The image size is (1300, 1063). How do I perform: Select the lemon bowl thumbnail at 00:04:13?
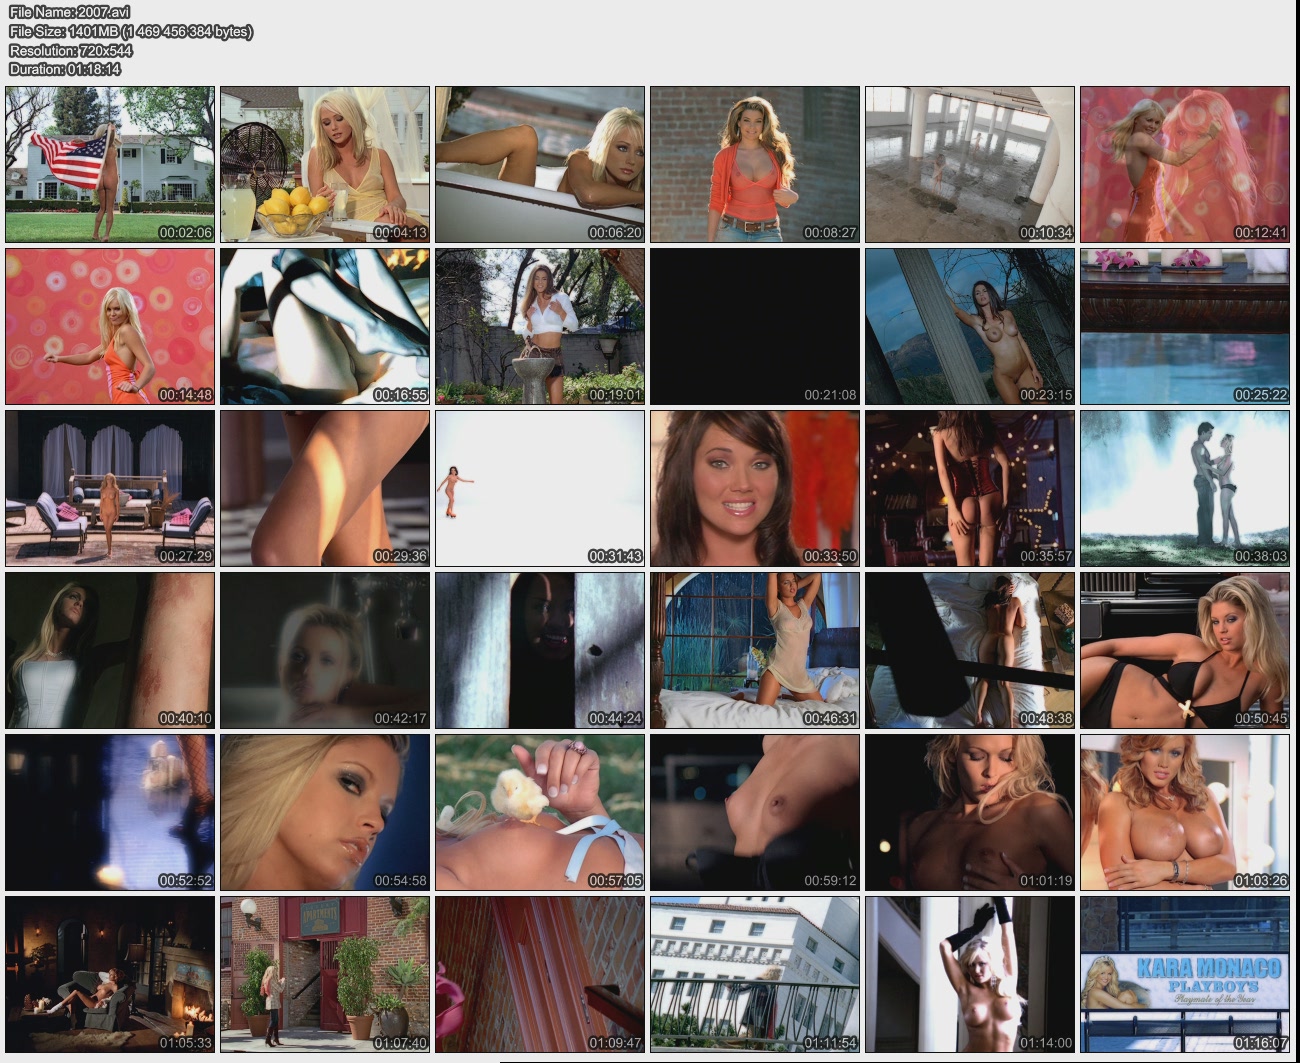pos(325,164)
